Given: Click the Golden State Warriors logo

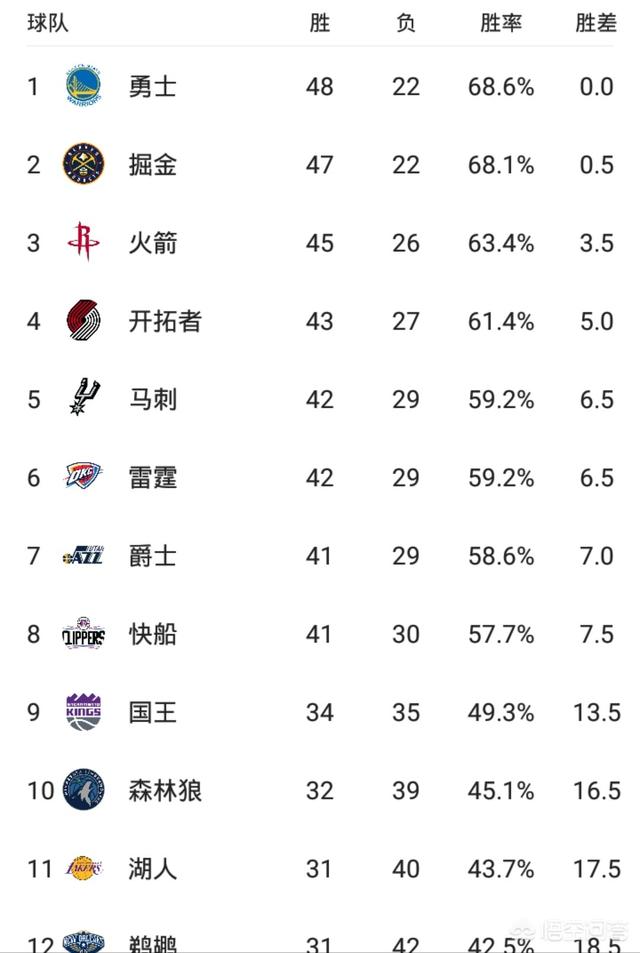Looking at the screenshot, I should tap(83, 86).
